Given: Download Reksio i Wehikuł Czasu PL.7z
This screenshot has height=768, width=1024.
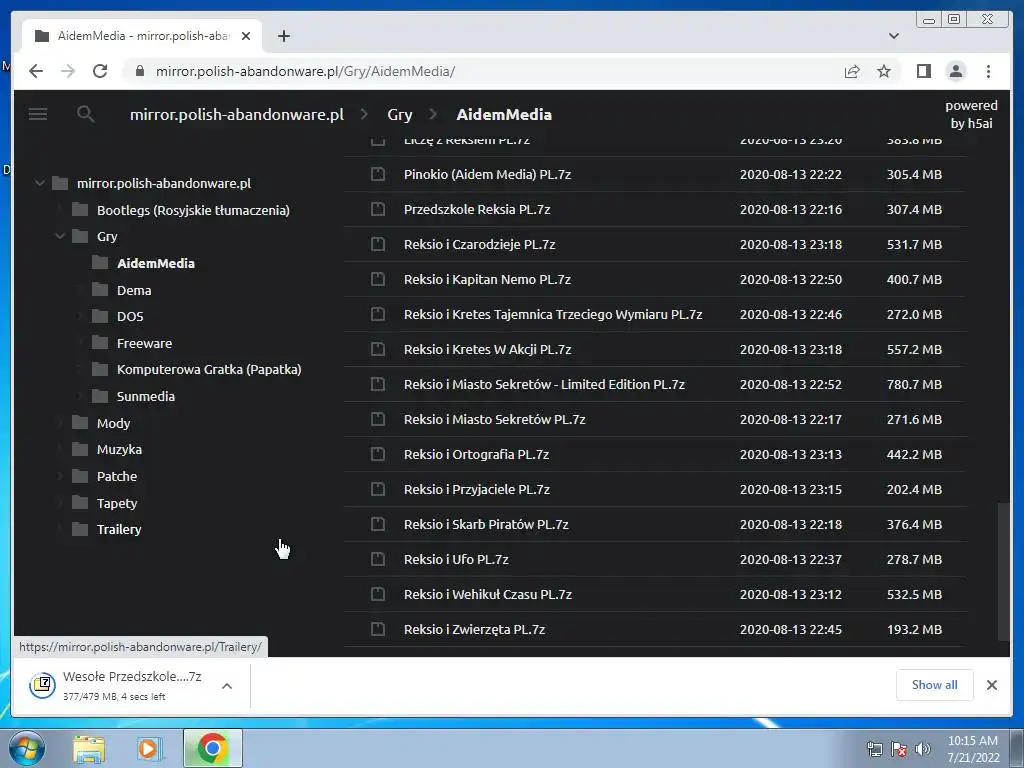Looking at the screenshot, I should click(488, 594).
